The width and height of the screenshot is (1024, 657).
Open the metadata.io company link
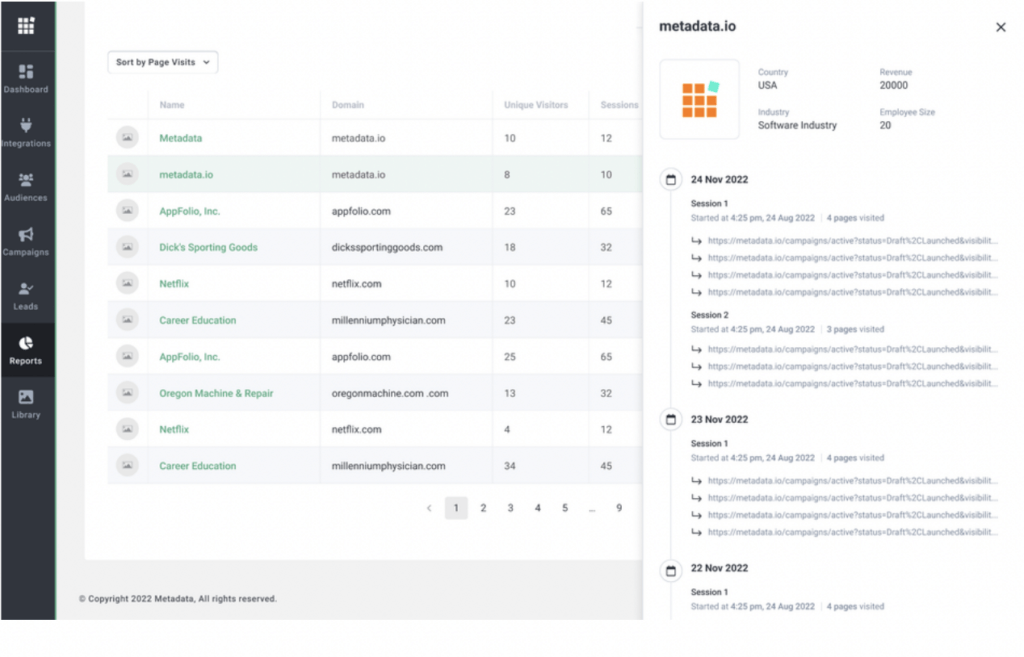click(186, 174)
